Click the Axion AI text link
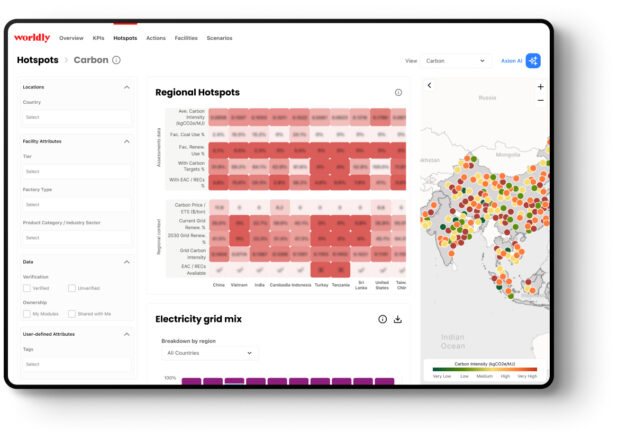This screenshot has width=618, height=438. (510, 61)
